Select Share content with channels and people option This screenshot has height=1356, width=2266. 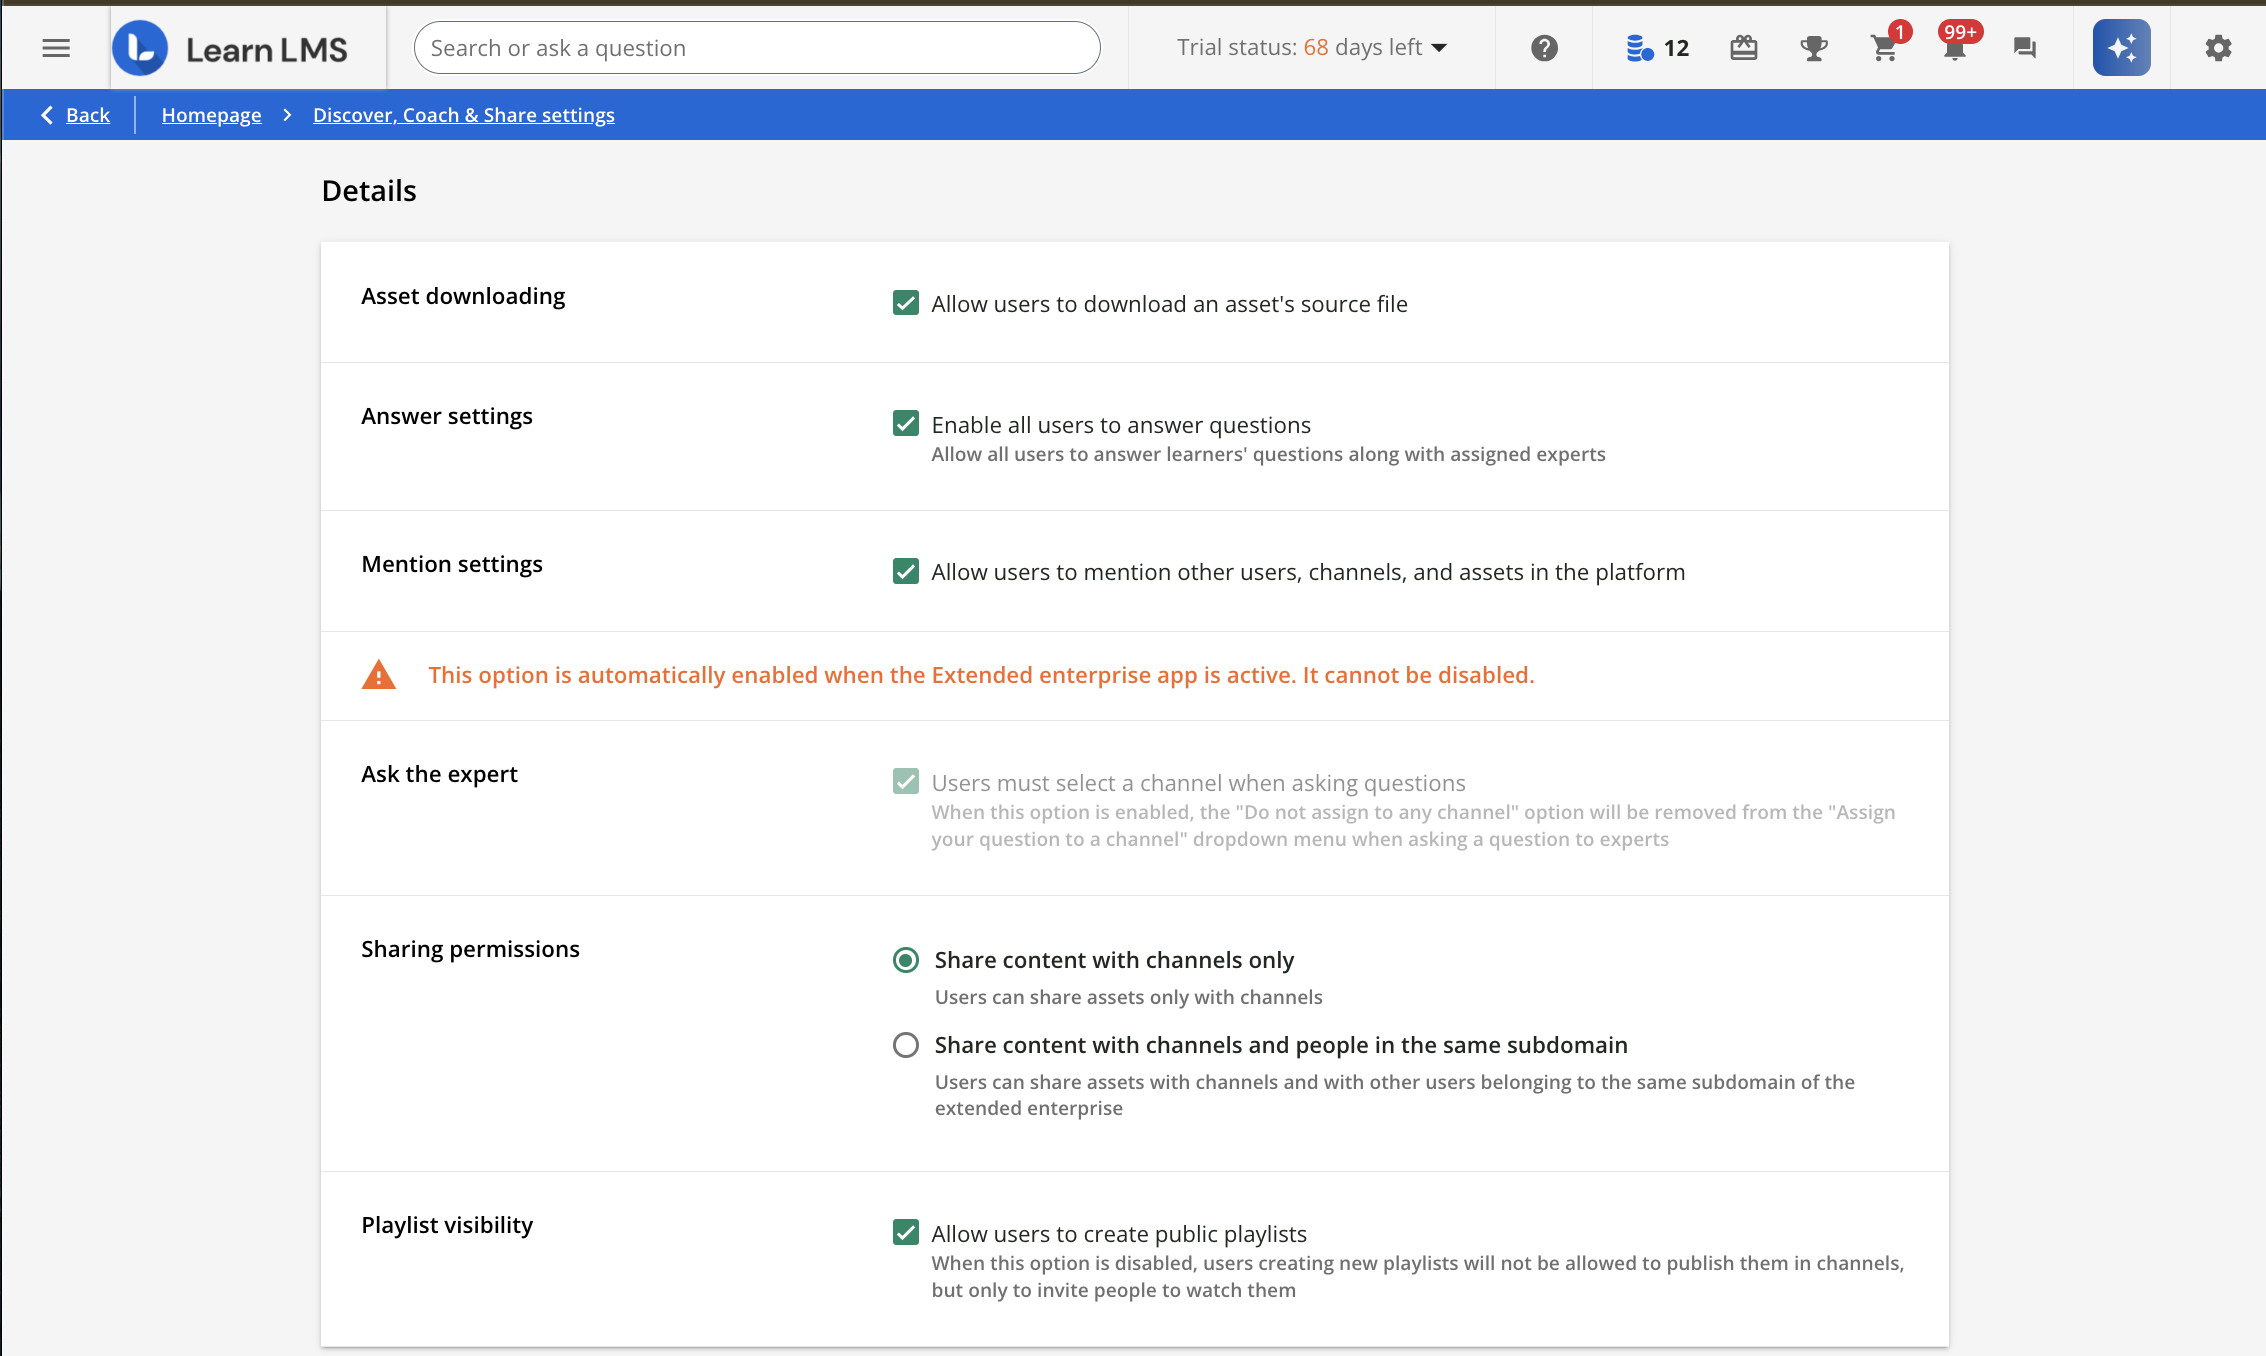906,1045
